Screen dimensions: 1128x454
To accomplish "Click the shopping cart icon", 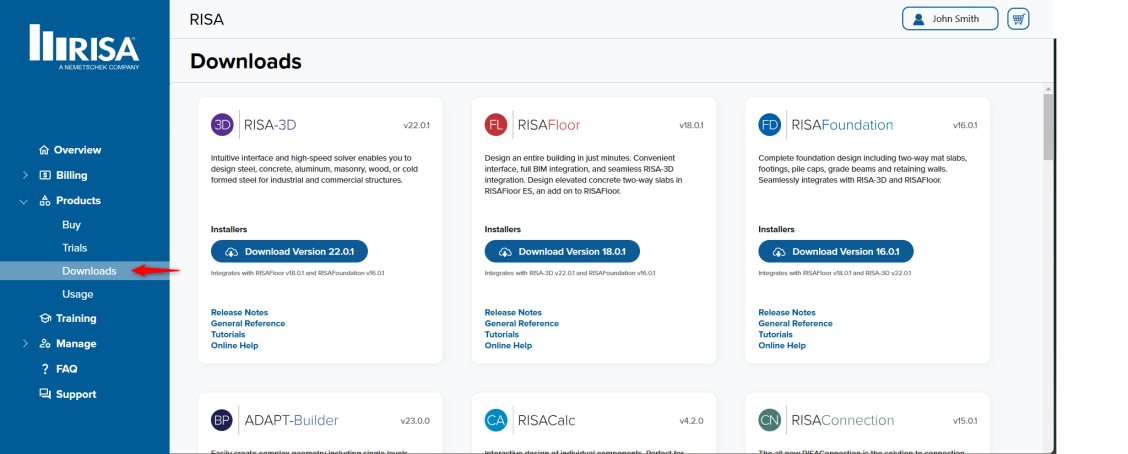I will click(1018, 19).
